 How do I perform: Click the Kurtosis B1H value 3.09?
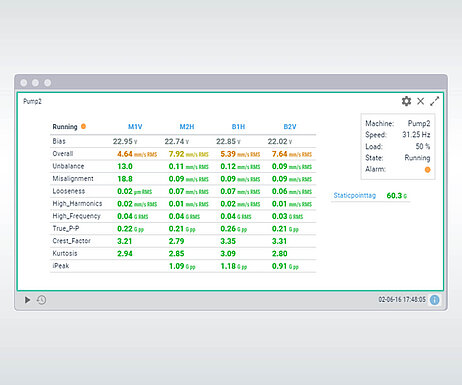pyautogui.click(x=228, y=254)
